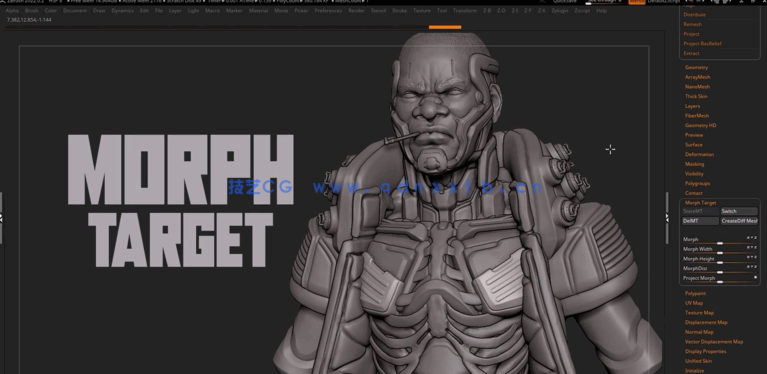The image size is (767, 374).
Task: Open the Light menu
Action: click(194, 10)
